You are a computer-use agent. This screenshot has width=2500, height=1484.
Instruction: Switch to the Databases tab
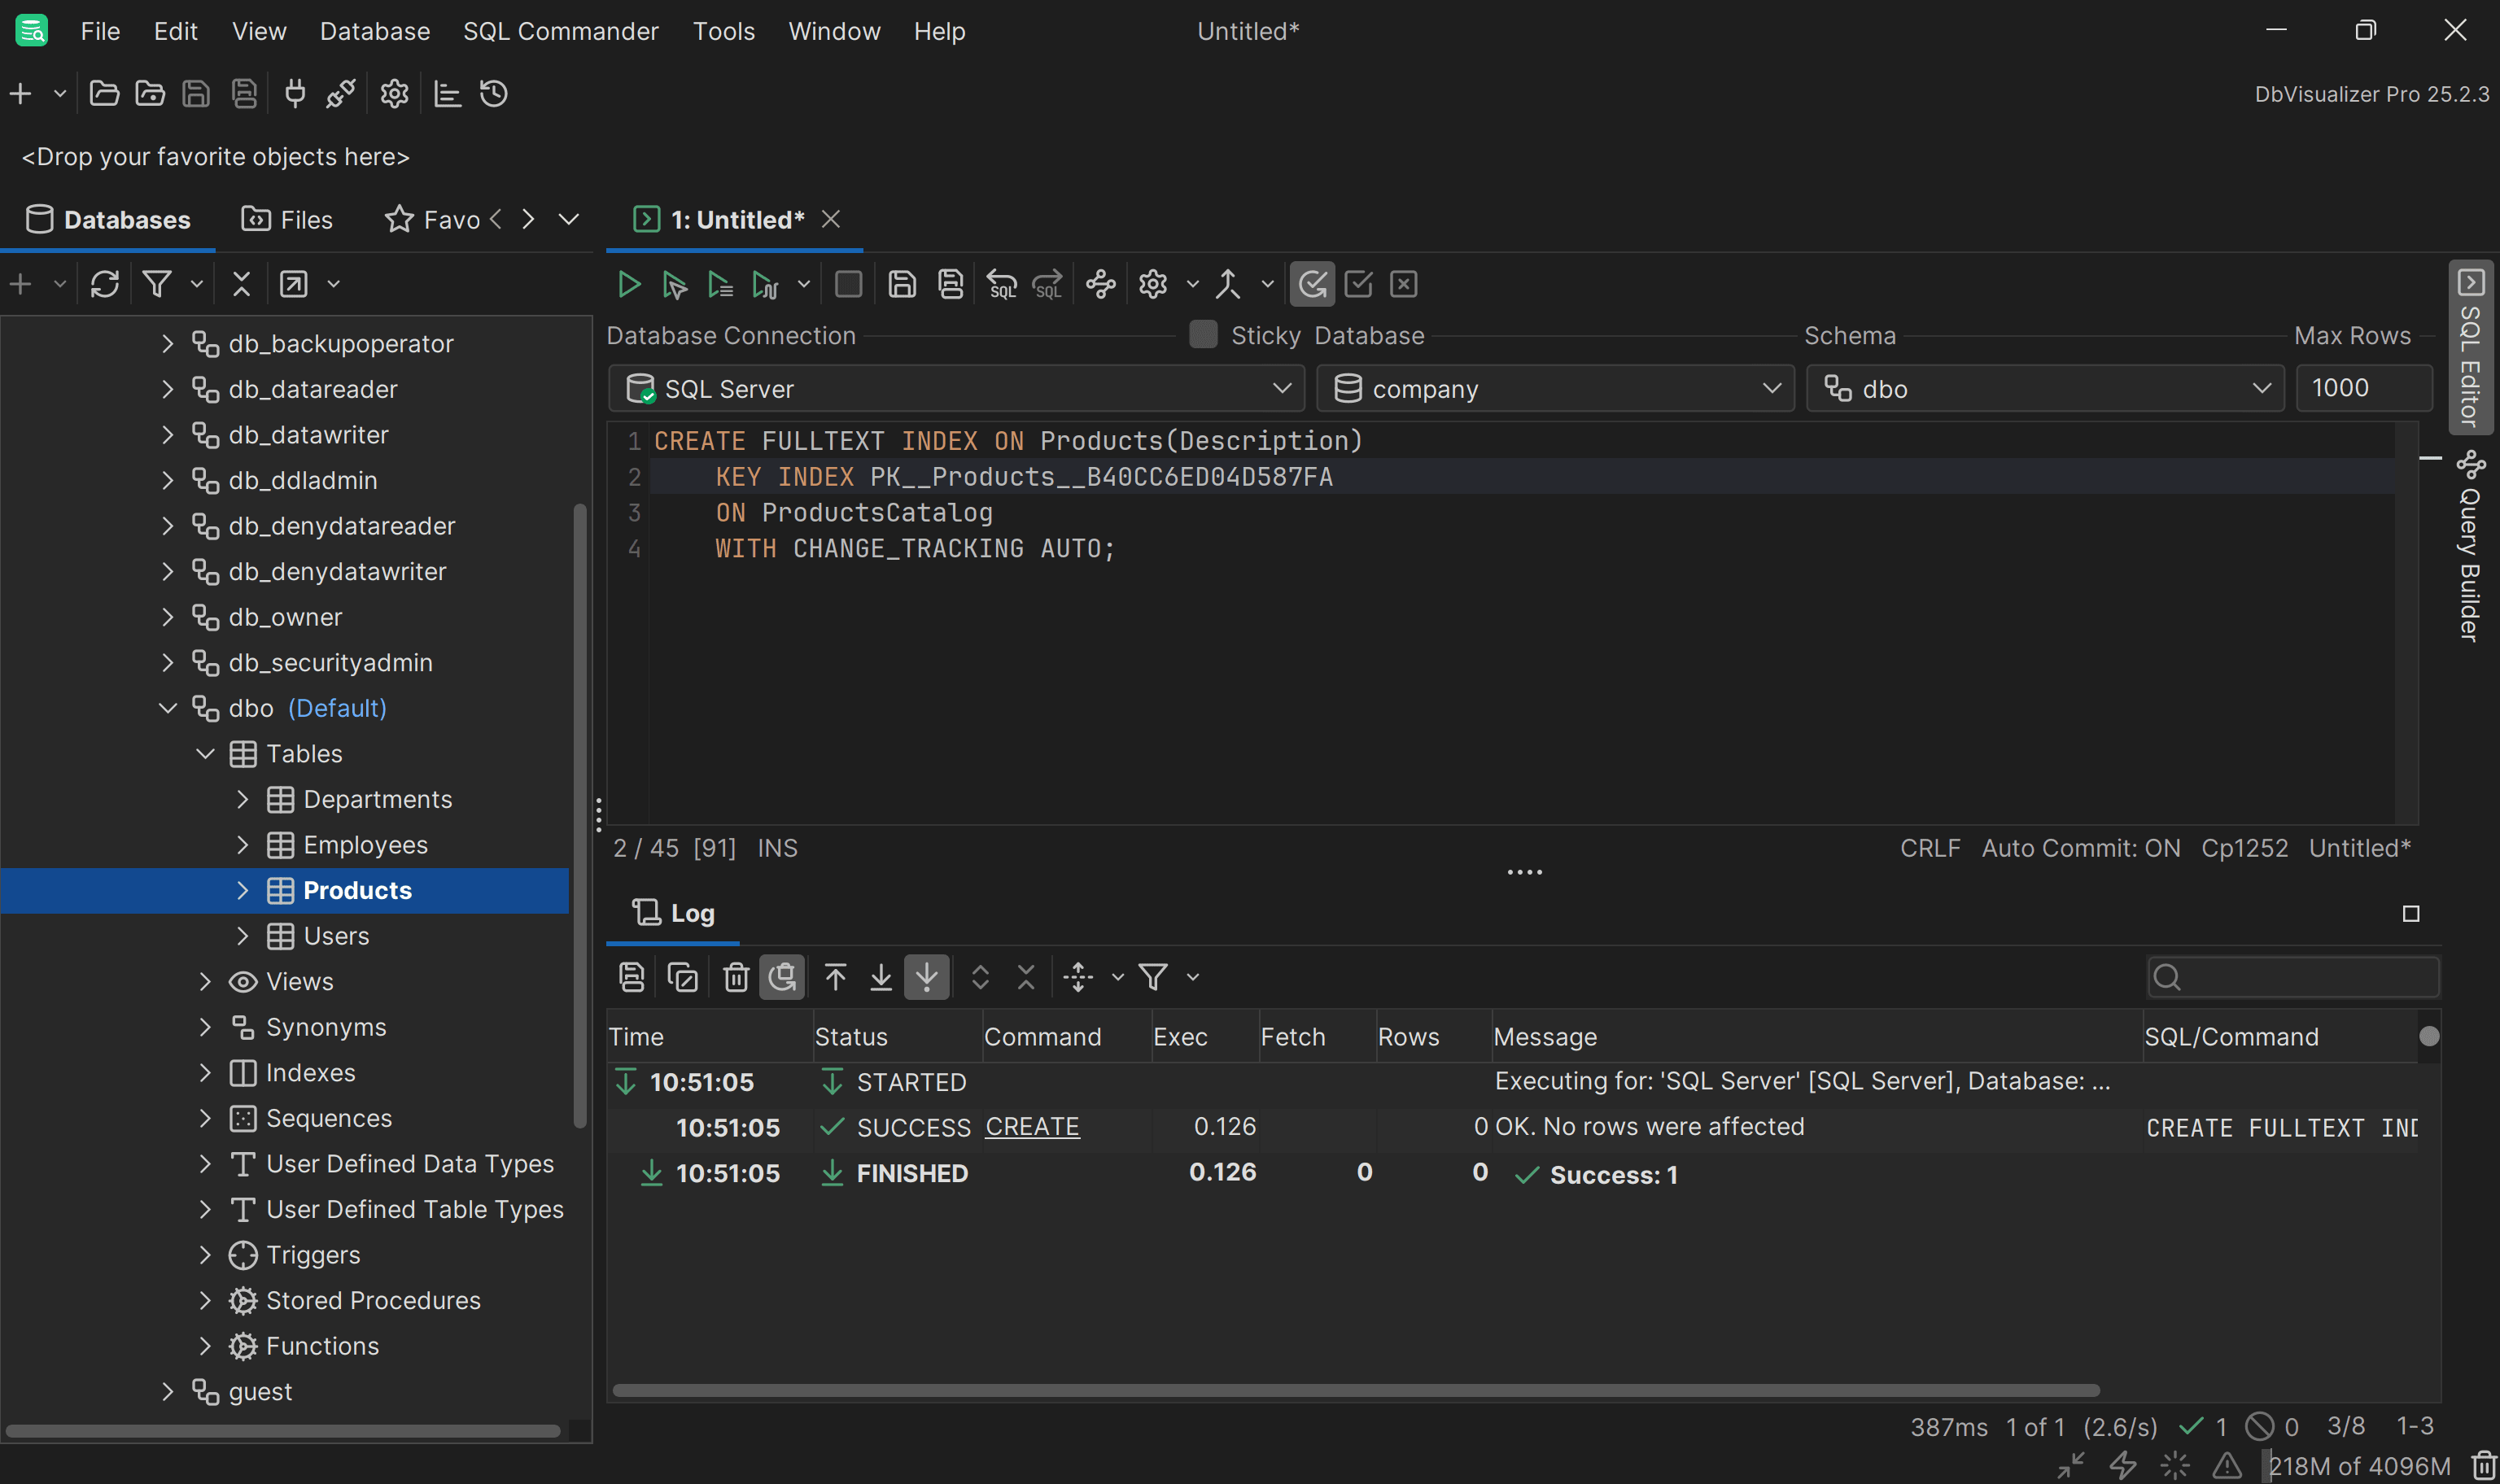[108, 219]
